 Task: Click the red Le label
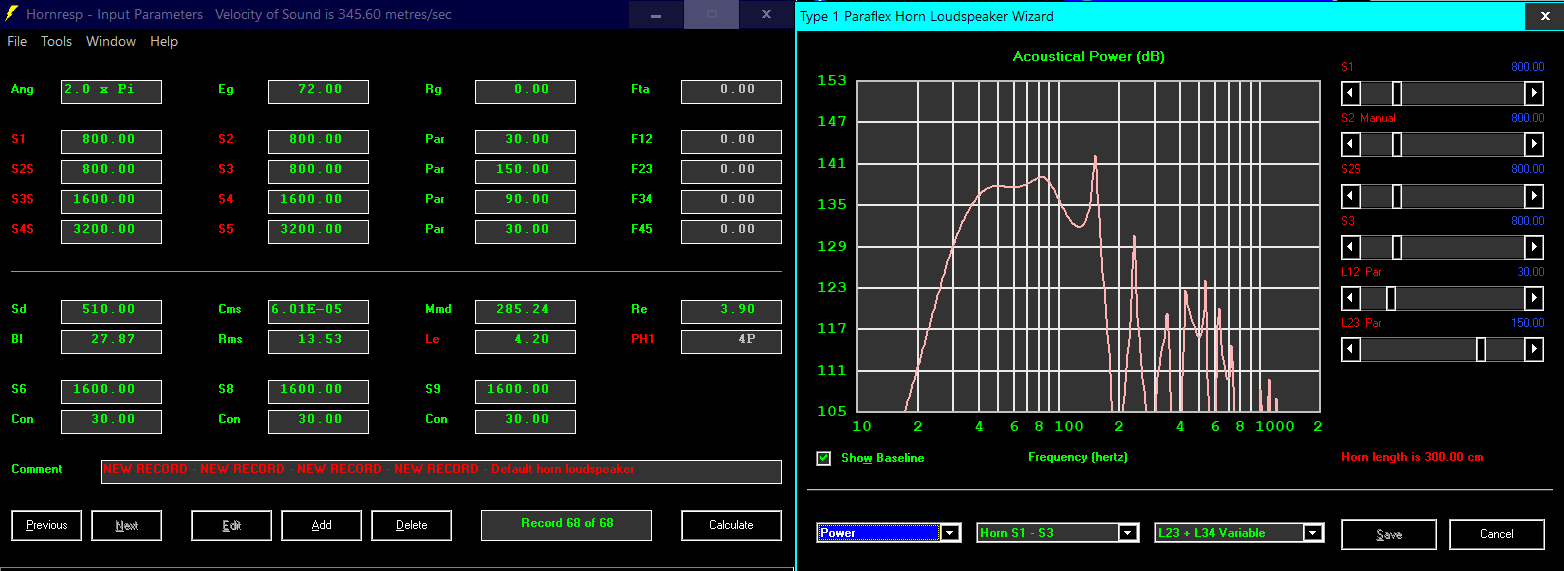tap(431, 339)
